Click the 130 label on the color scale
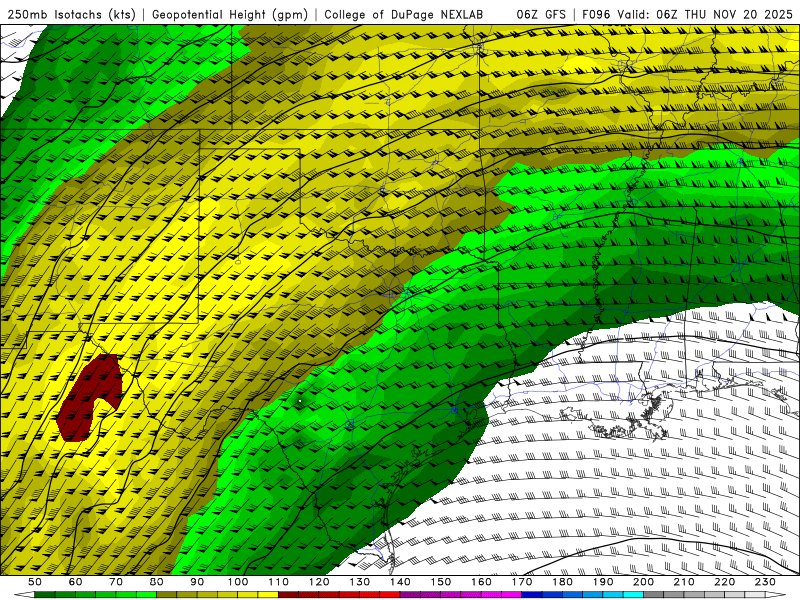The height and width of the screenshot is (600, 800). pos(360,582)
